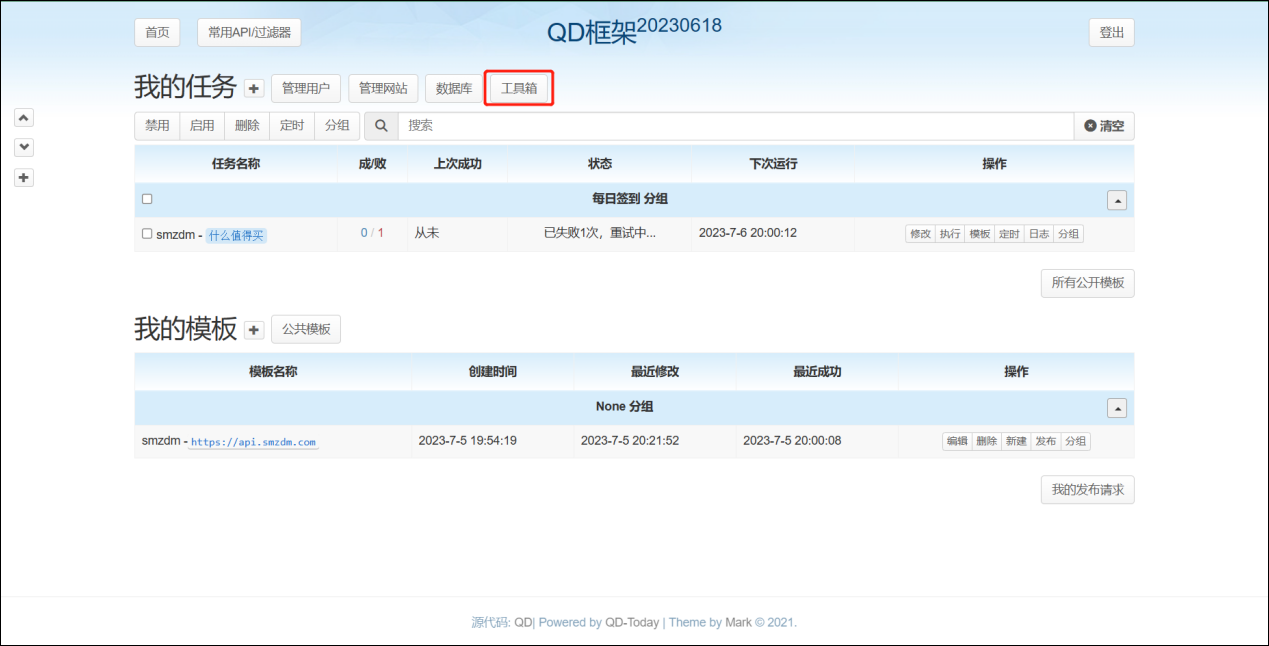Open the 工具箱 toolbox

click(x=519, y=88)
